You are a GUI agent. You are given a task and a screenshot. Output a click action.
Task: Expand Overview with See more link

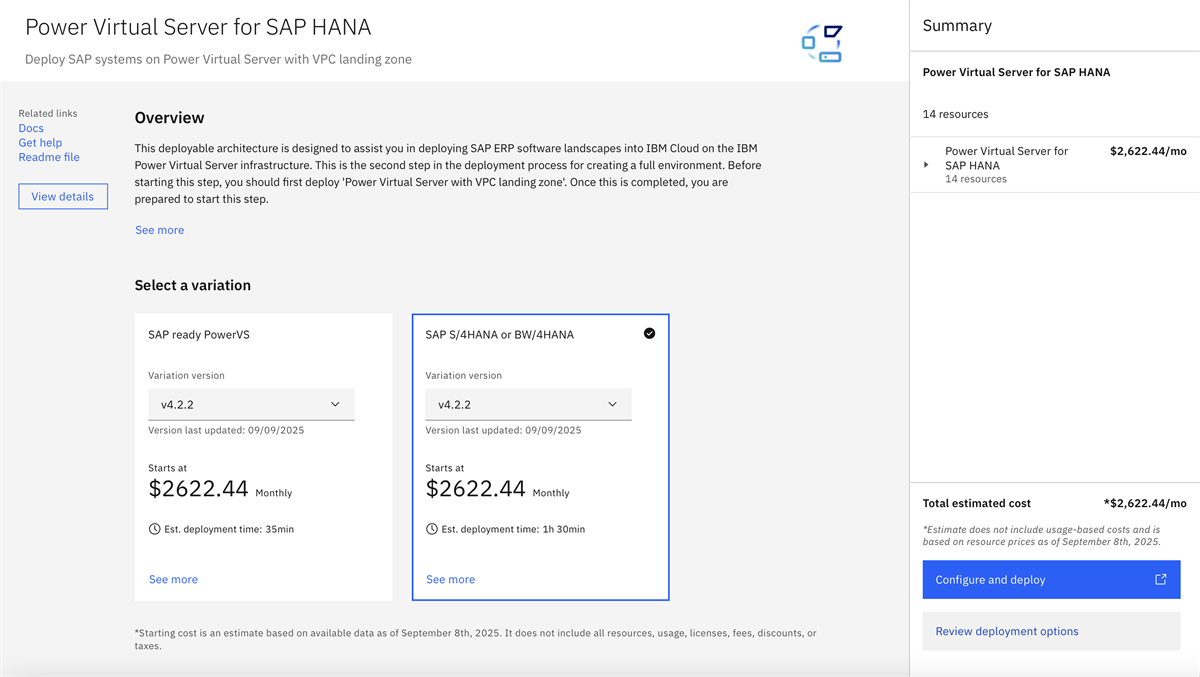point(160,230)
